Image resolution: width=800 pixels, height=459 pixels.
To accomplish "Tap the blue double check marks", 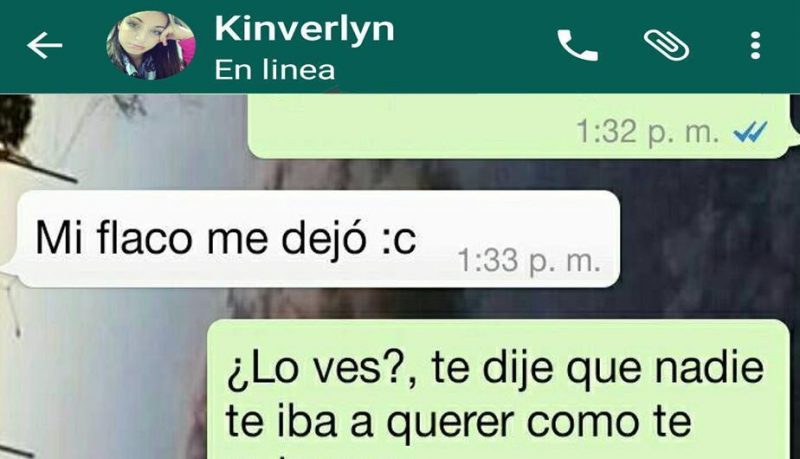I will pyautogui.click(x=750, y=133).
